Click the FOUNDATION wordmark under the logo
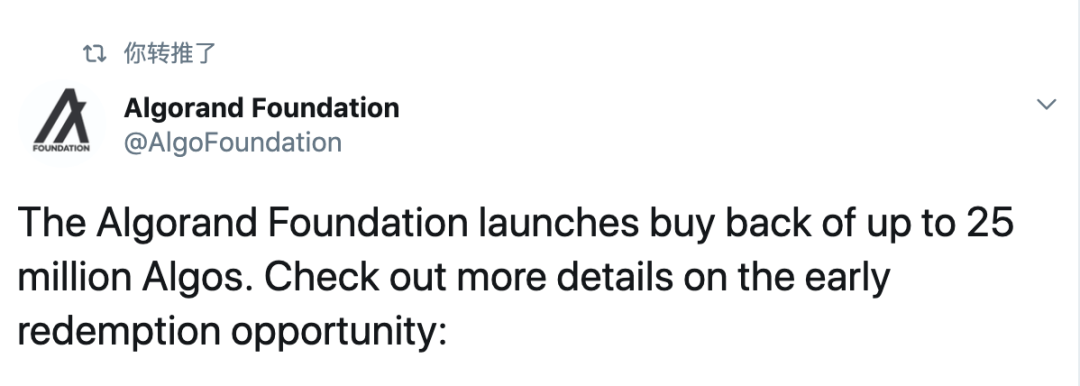Screen dimensions: 1080x386 tap(61, 148)
